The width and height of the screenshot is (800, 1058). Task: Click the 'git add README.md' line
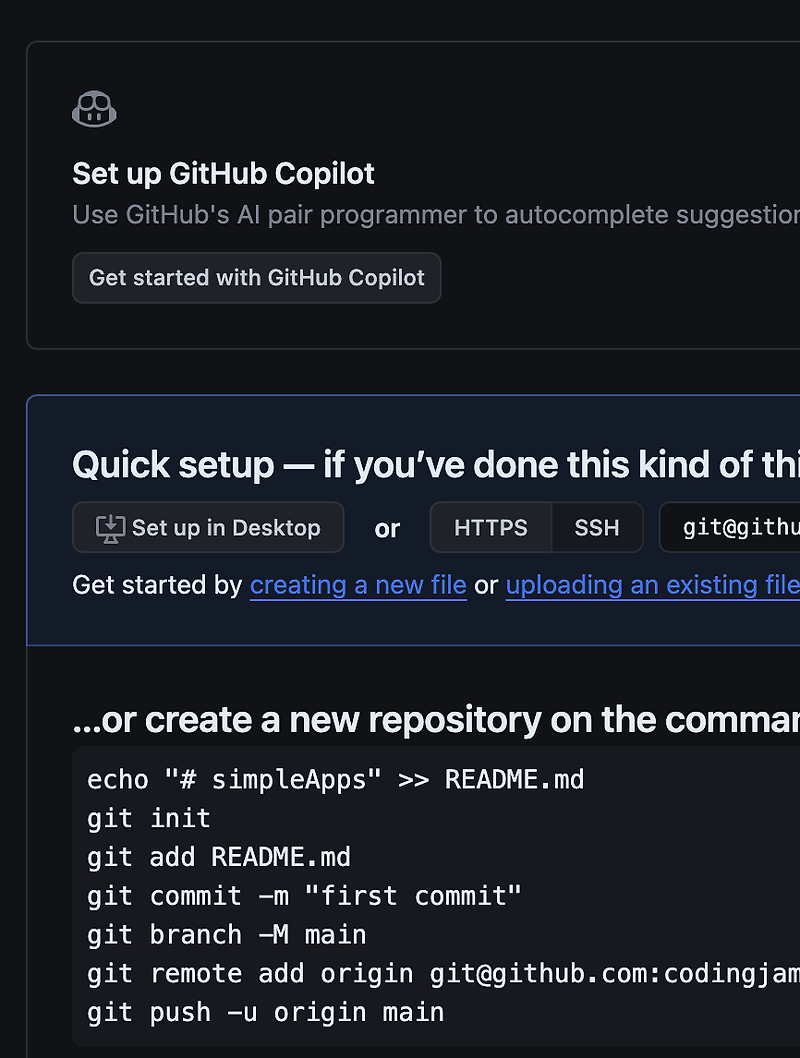pyautogui.click(x=217, y=857)
